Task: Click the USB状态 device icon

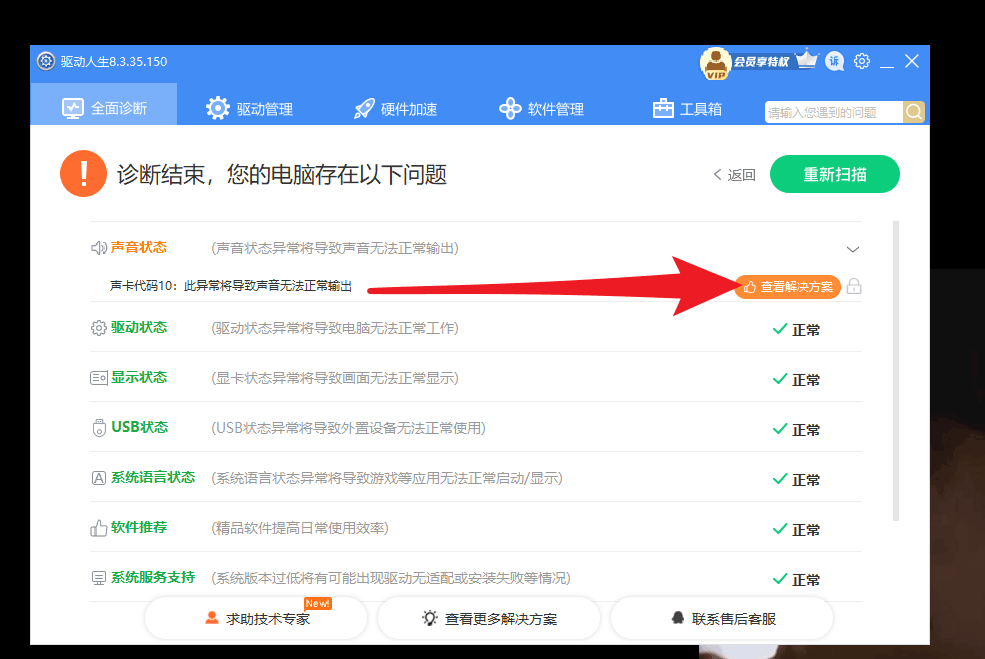Action: pos(99,428)
